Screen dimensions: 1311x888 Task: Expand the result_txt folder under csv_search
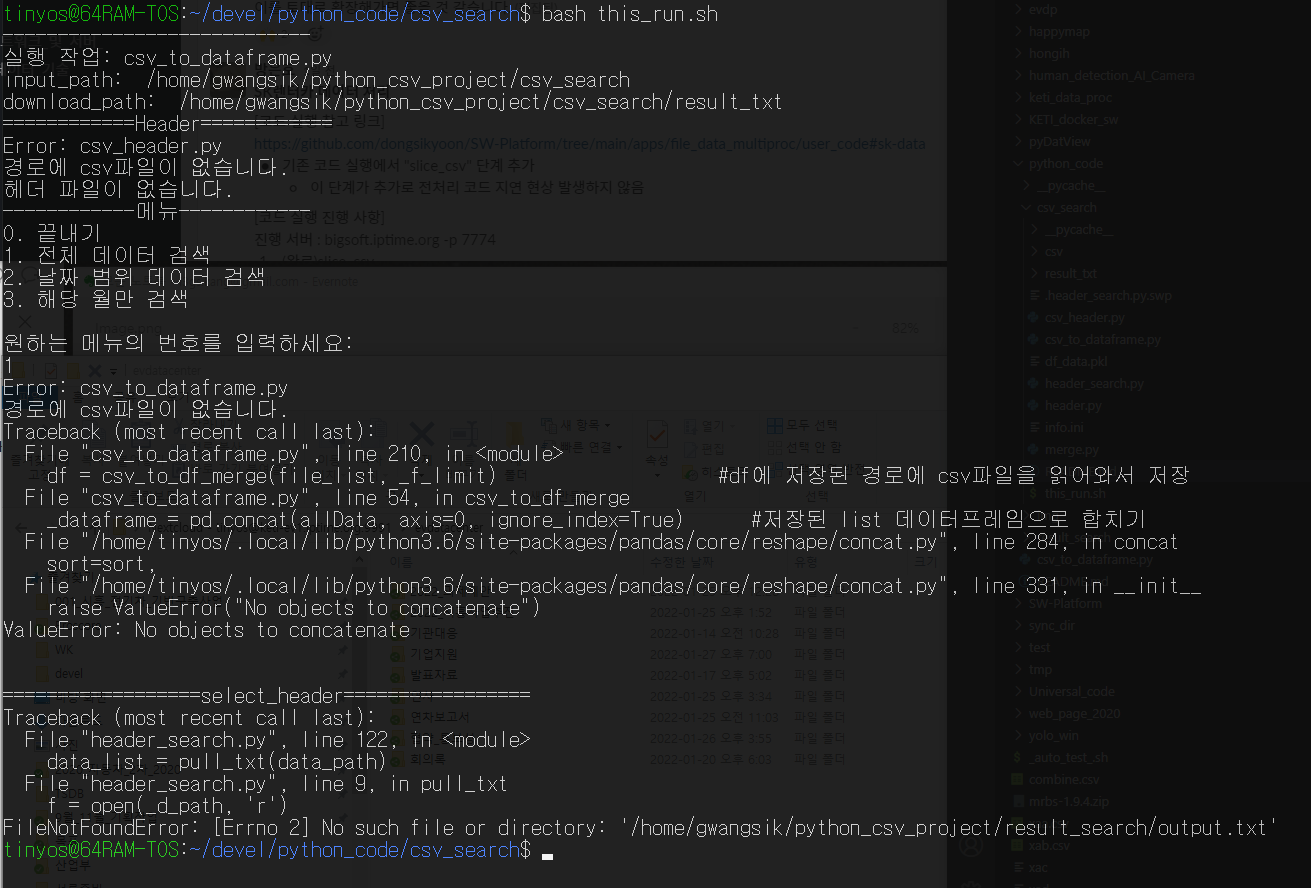pos(1035,273)
